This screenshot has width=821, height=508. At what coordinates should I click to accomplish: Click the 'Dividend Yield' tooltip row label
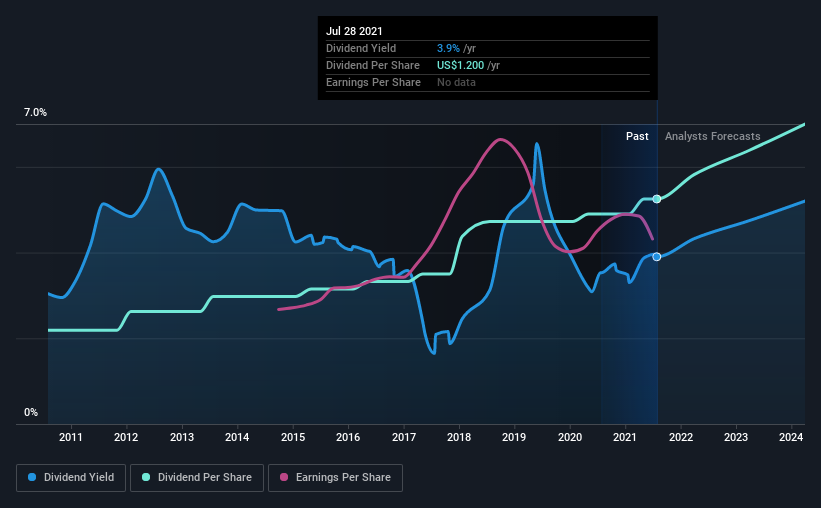361,48
